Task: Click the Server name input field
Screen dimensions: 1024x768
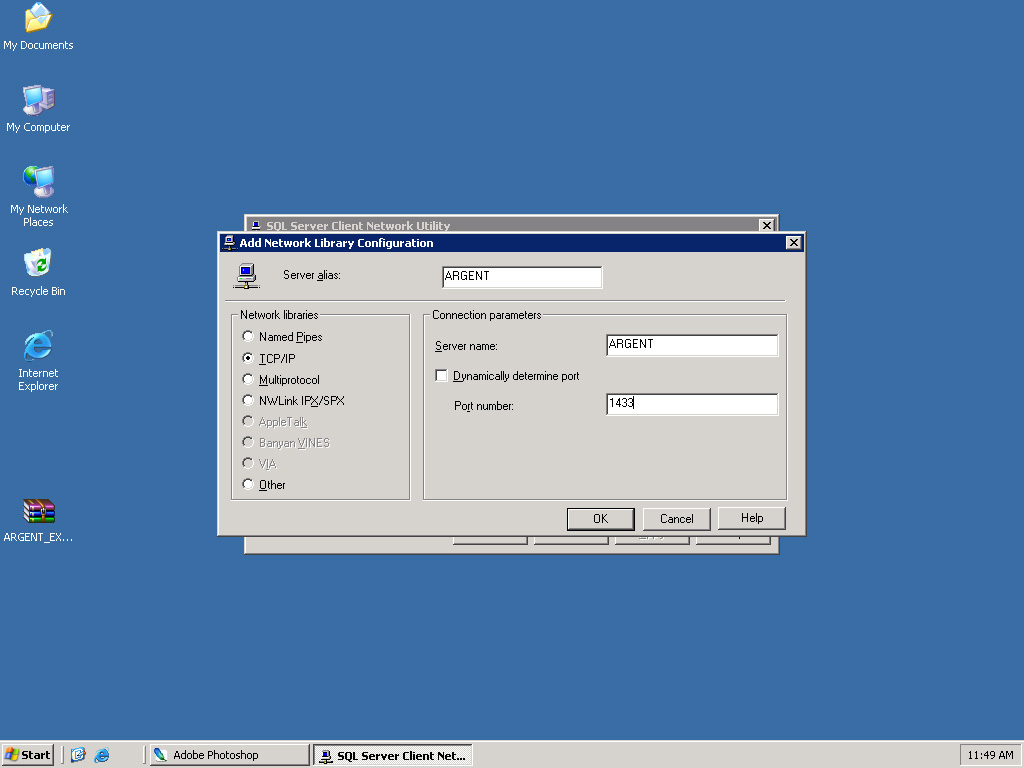Action: pyautogui.click(x=691, y=345)
